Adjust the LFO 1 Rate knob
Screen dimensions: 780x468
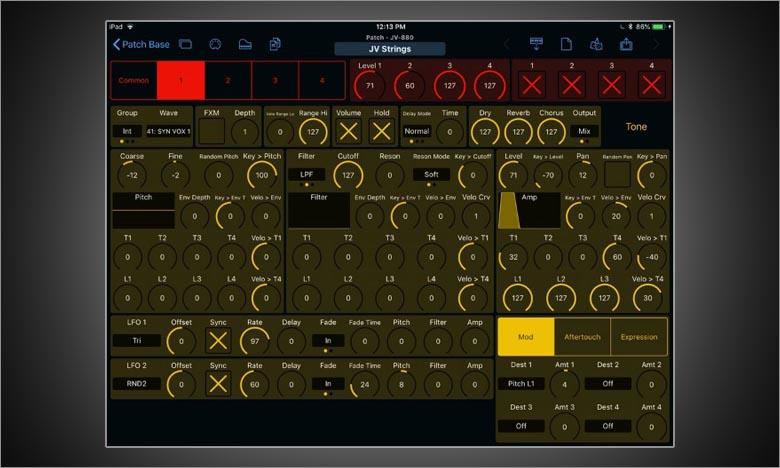click(255, 341)
